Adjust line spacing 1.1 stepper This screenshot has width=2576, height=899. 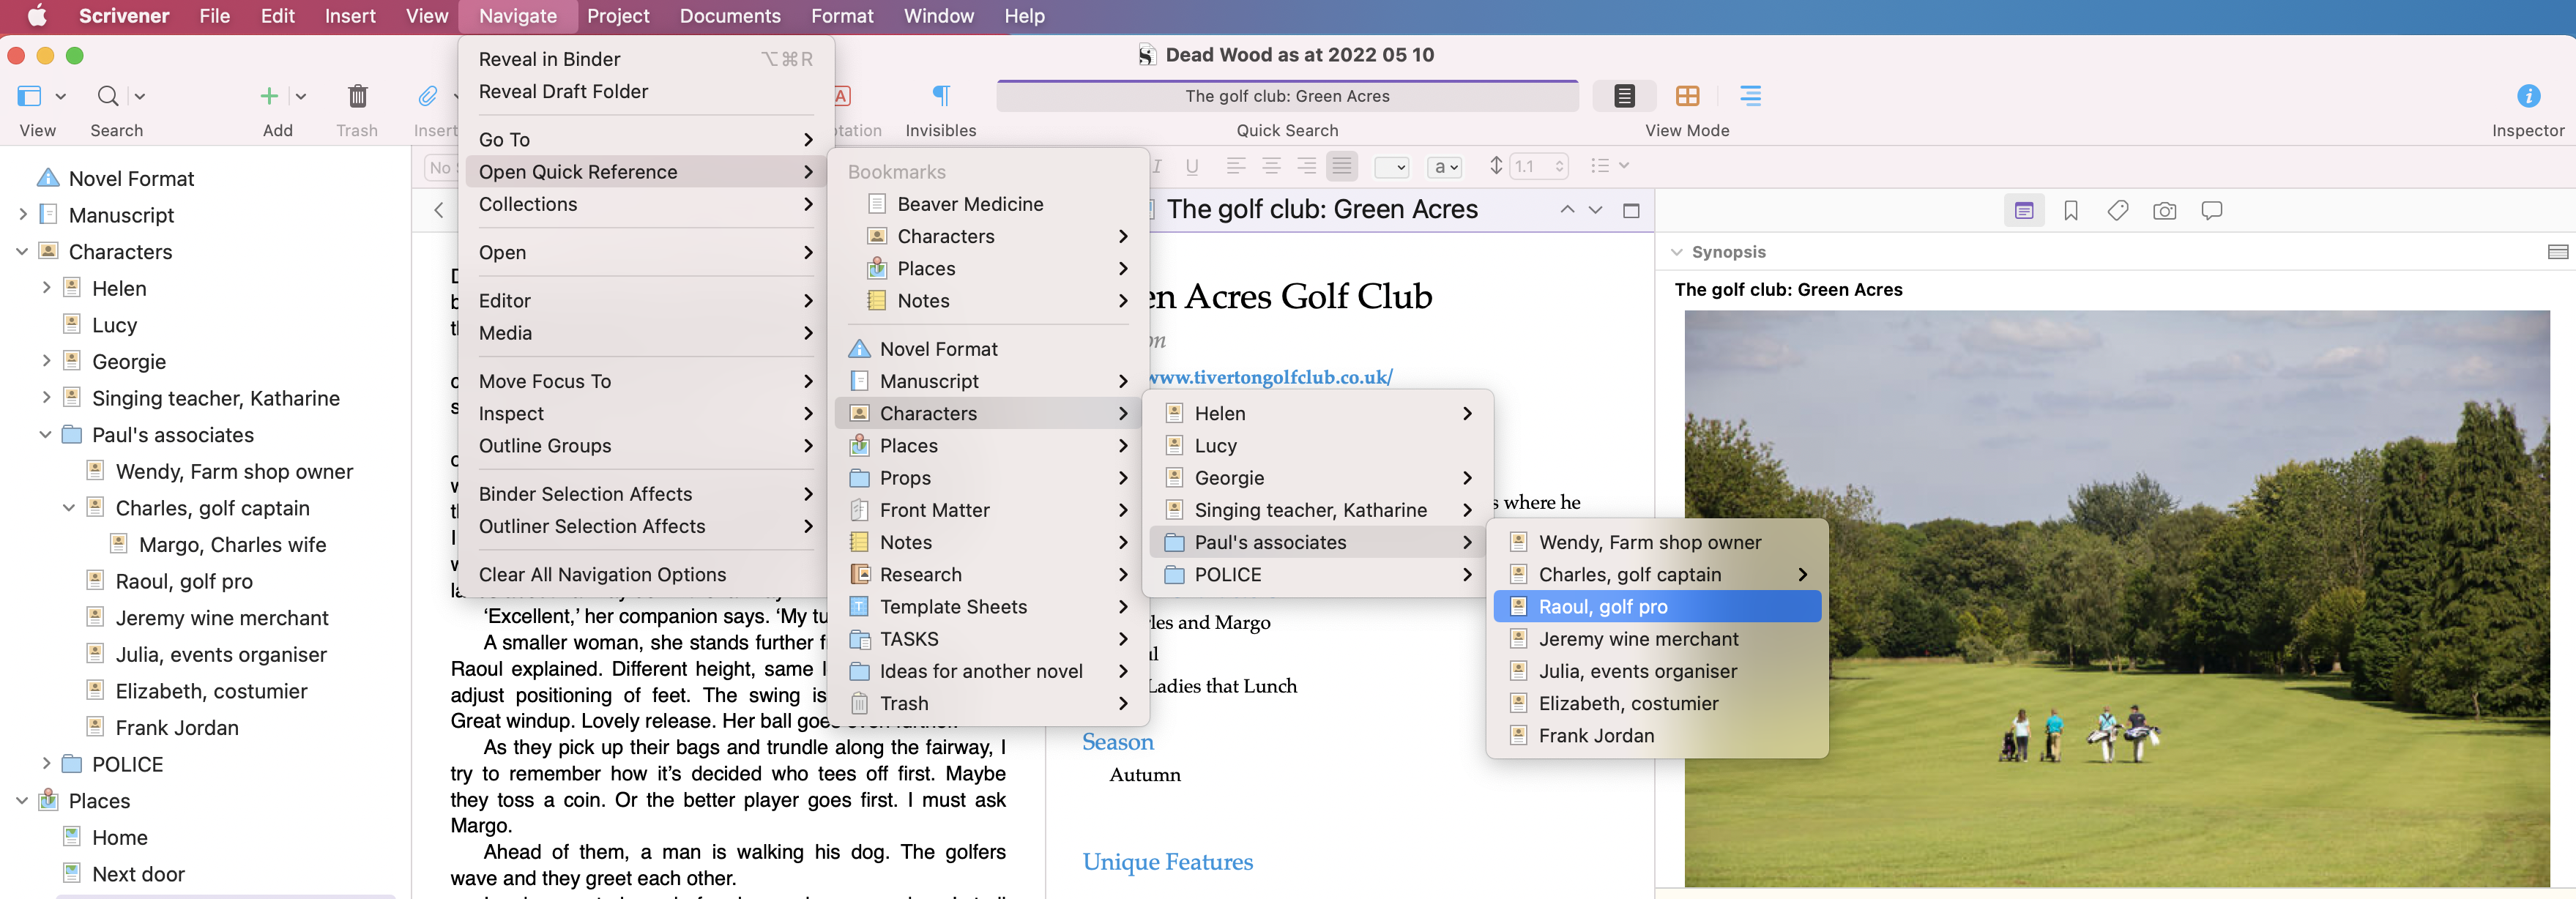point(1558,167)
